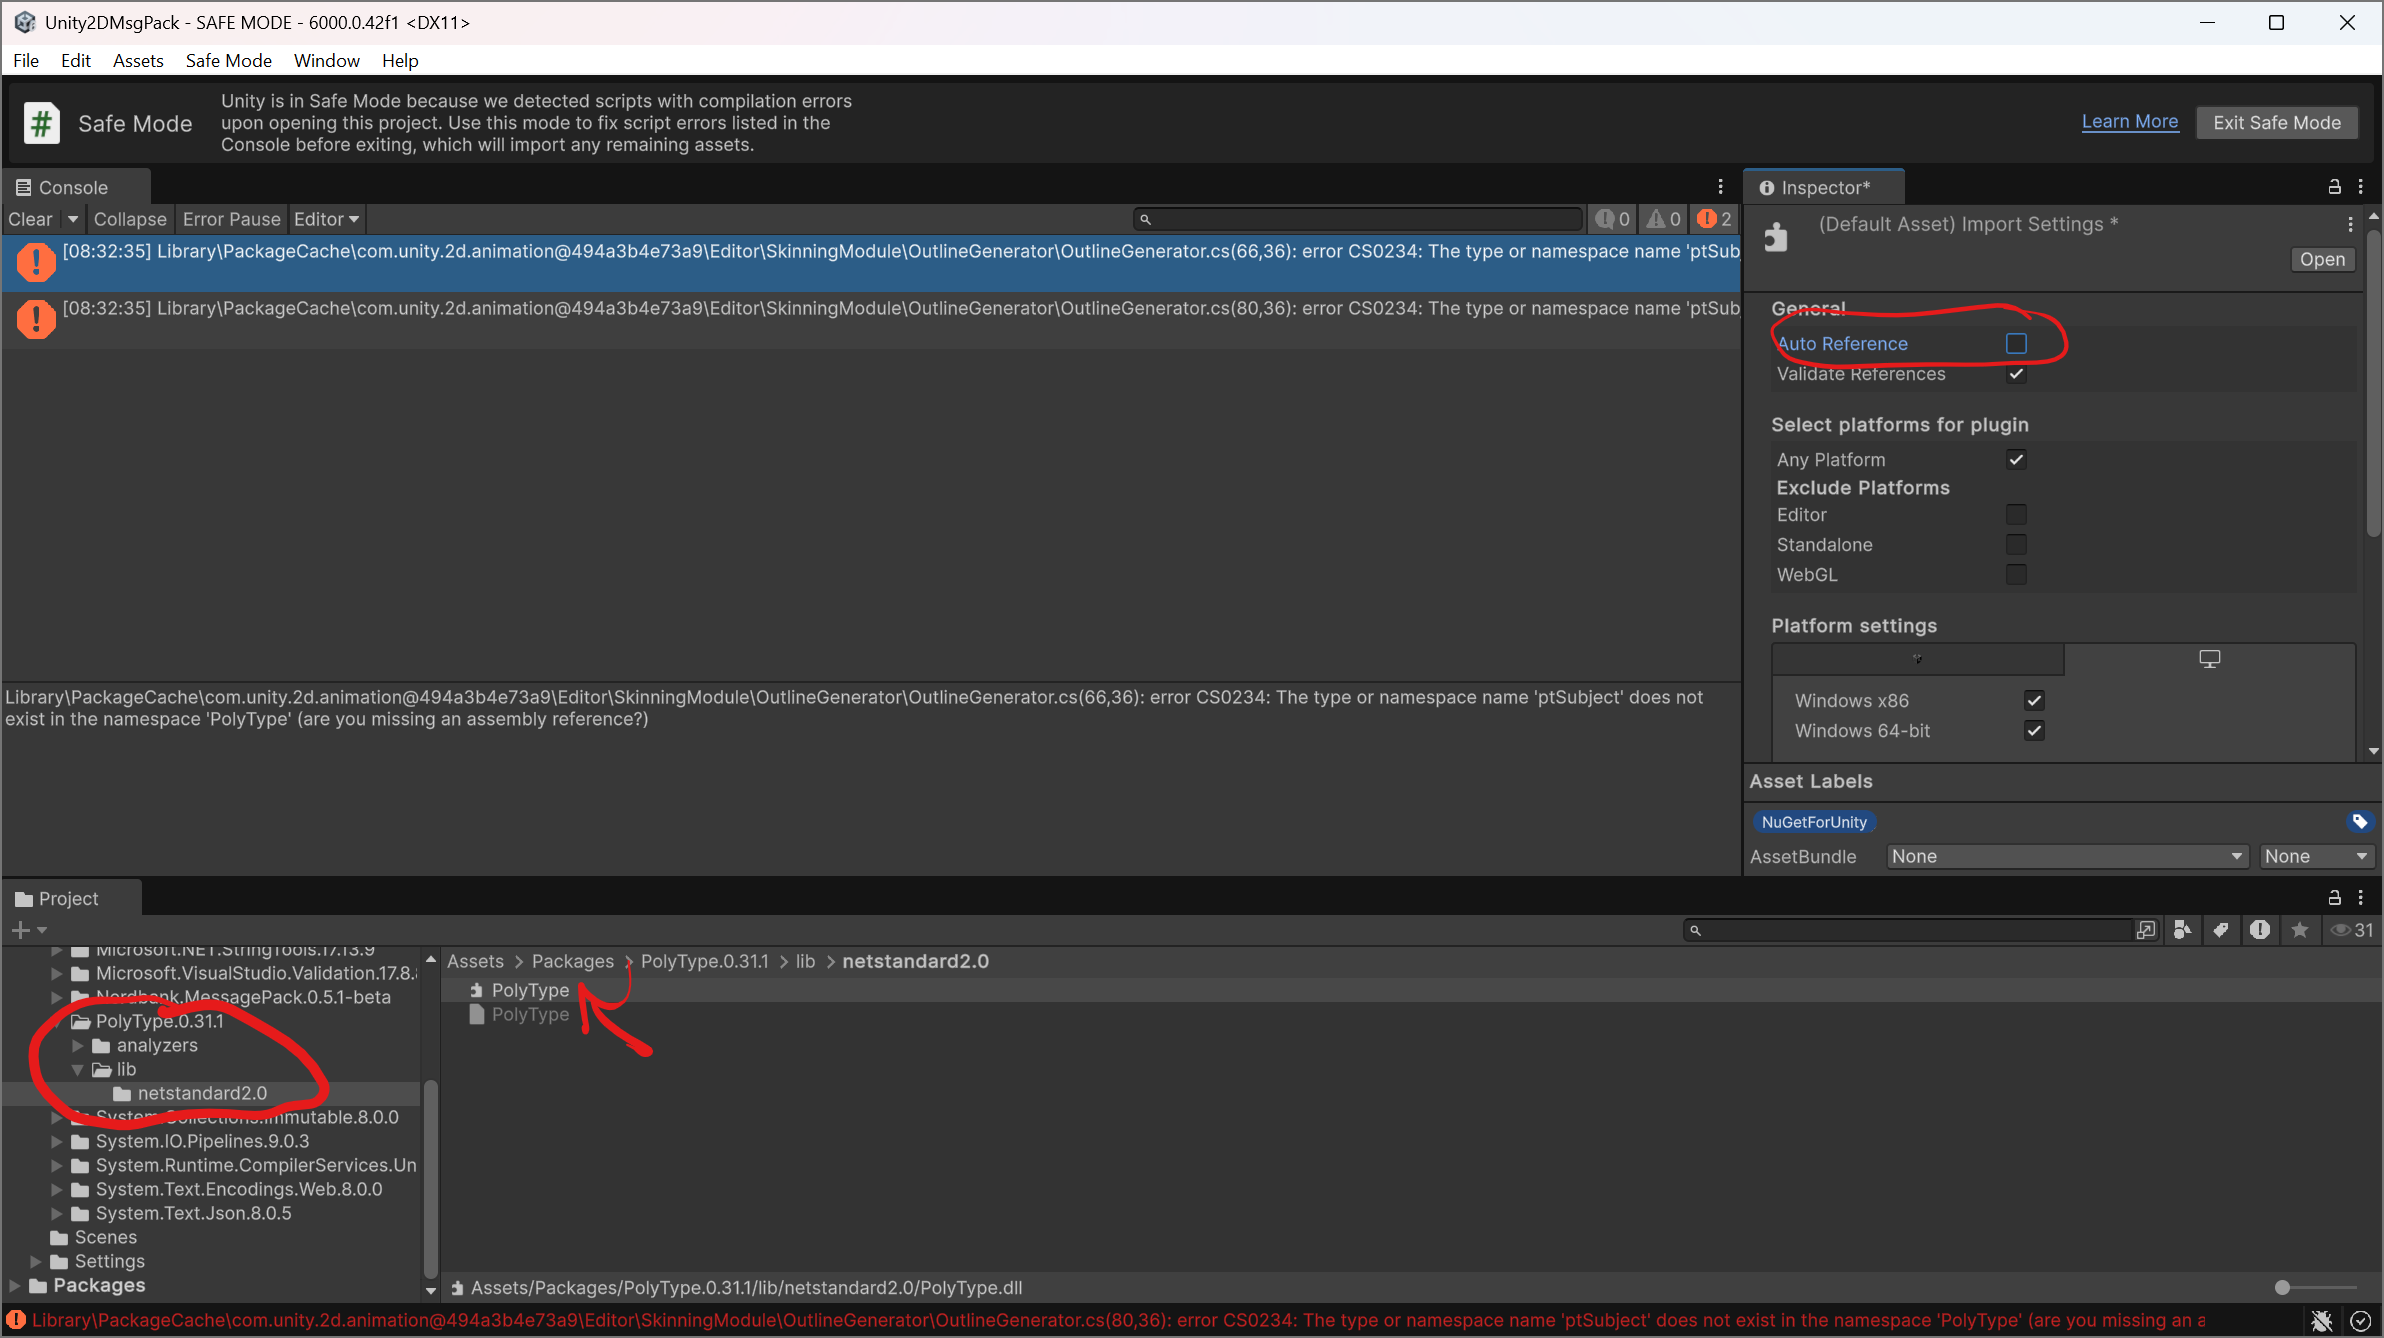Open the Import Settings three-dot menu
This screenshot has width=2384, height=1338.
click(x=2350, y=224)
